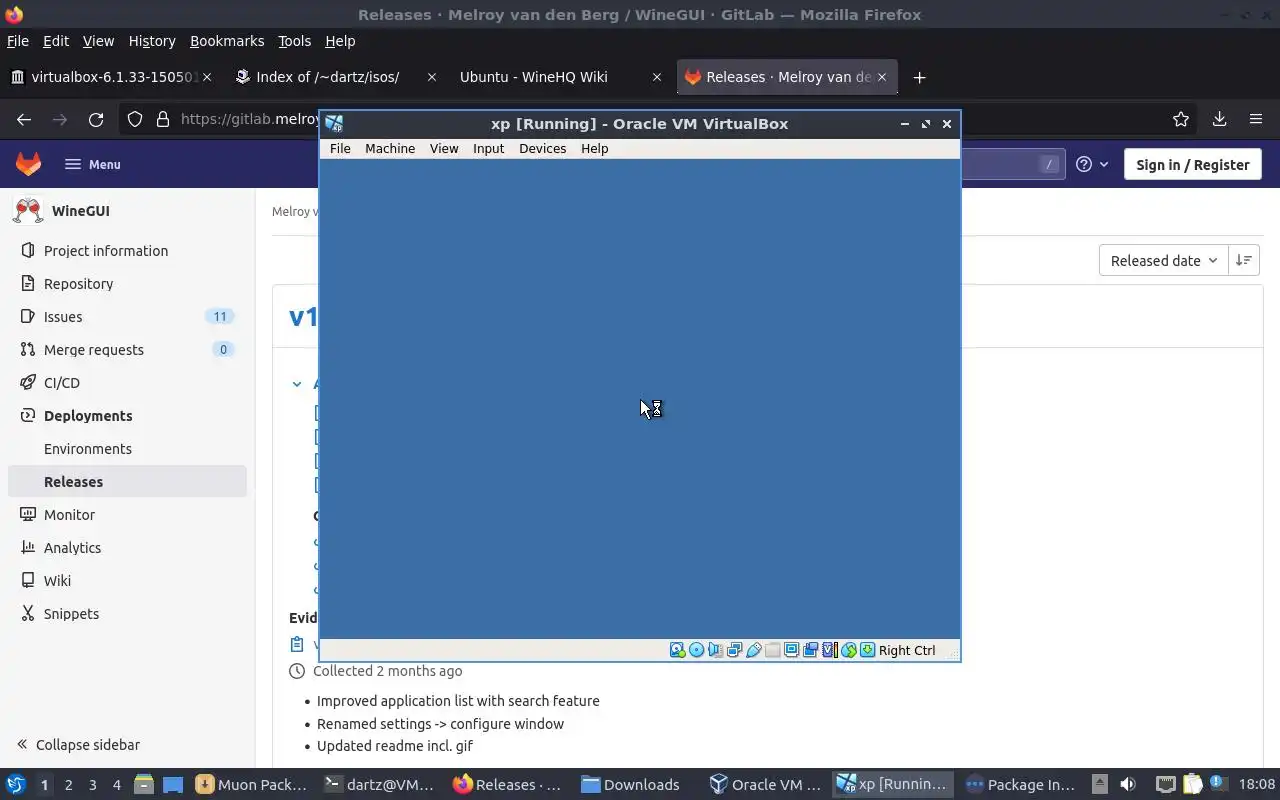Open Muon Package Manager from taskbar
This screenshot has height=800, width=1280.
click(x=252, y=785)
